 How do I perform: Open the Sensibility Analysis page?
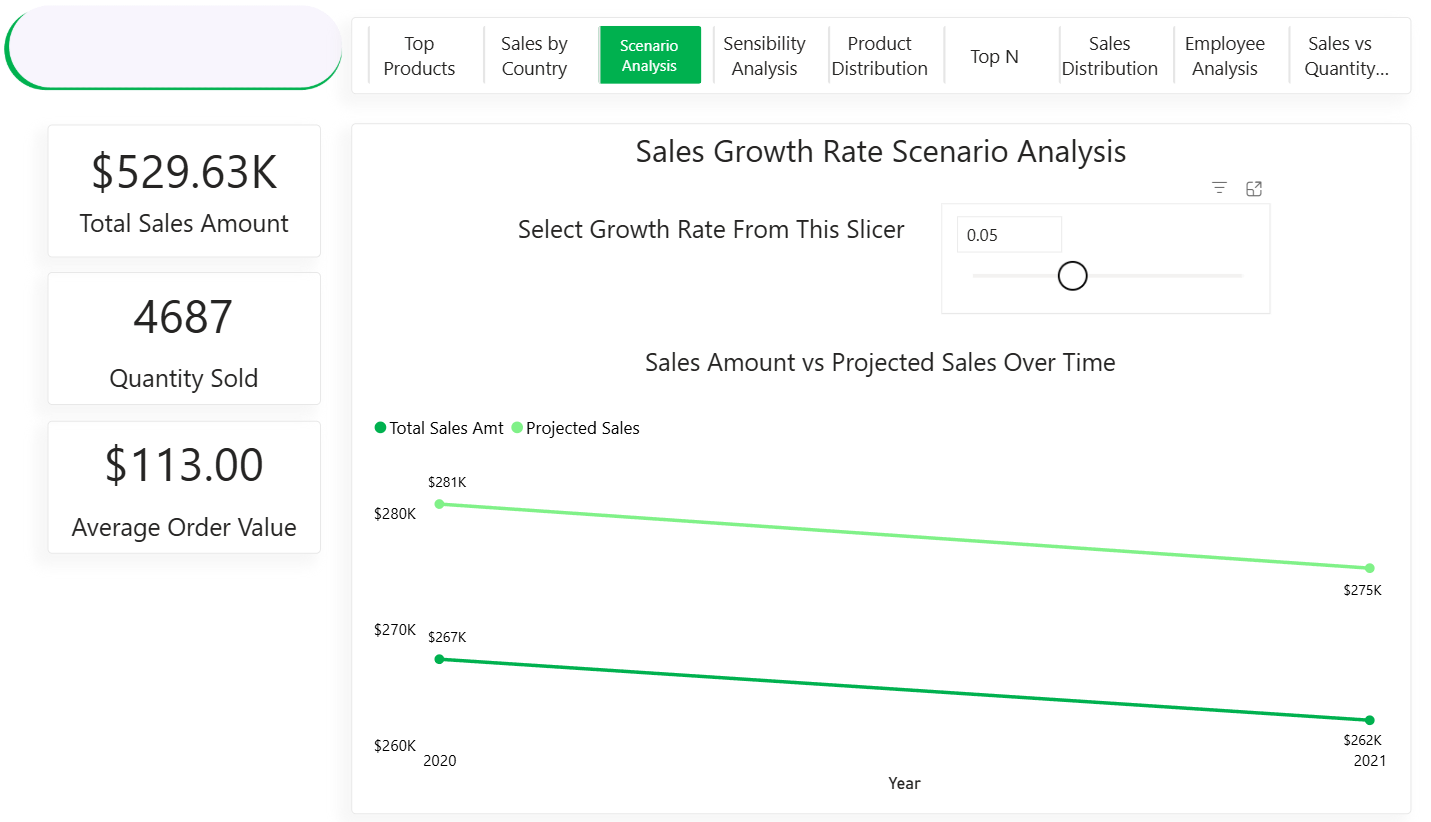point(765,55)
